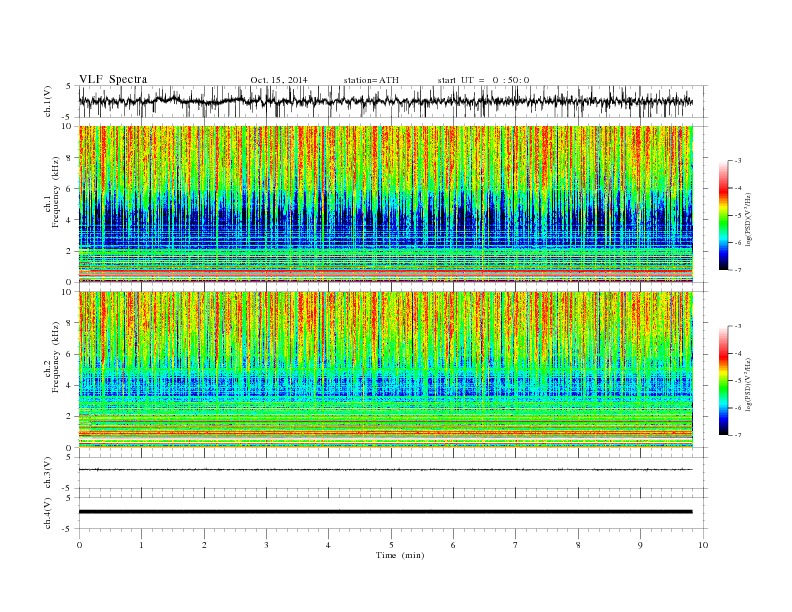
Task: Click the '10' tick on the time axis
Action: [x=703, y=545]
